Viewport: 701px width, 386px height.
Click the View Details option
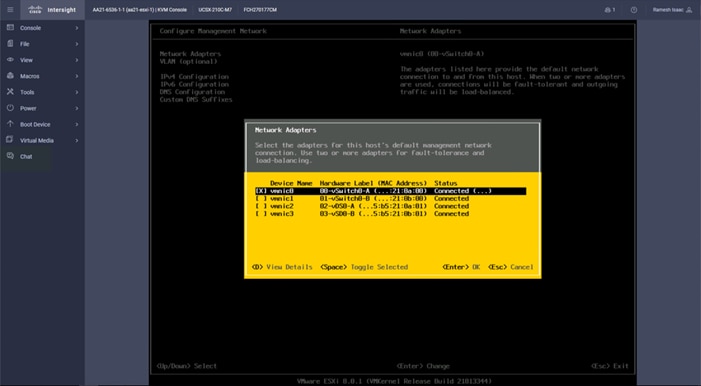[282, 267]
